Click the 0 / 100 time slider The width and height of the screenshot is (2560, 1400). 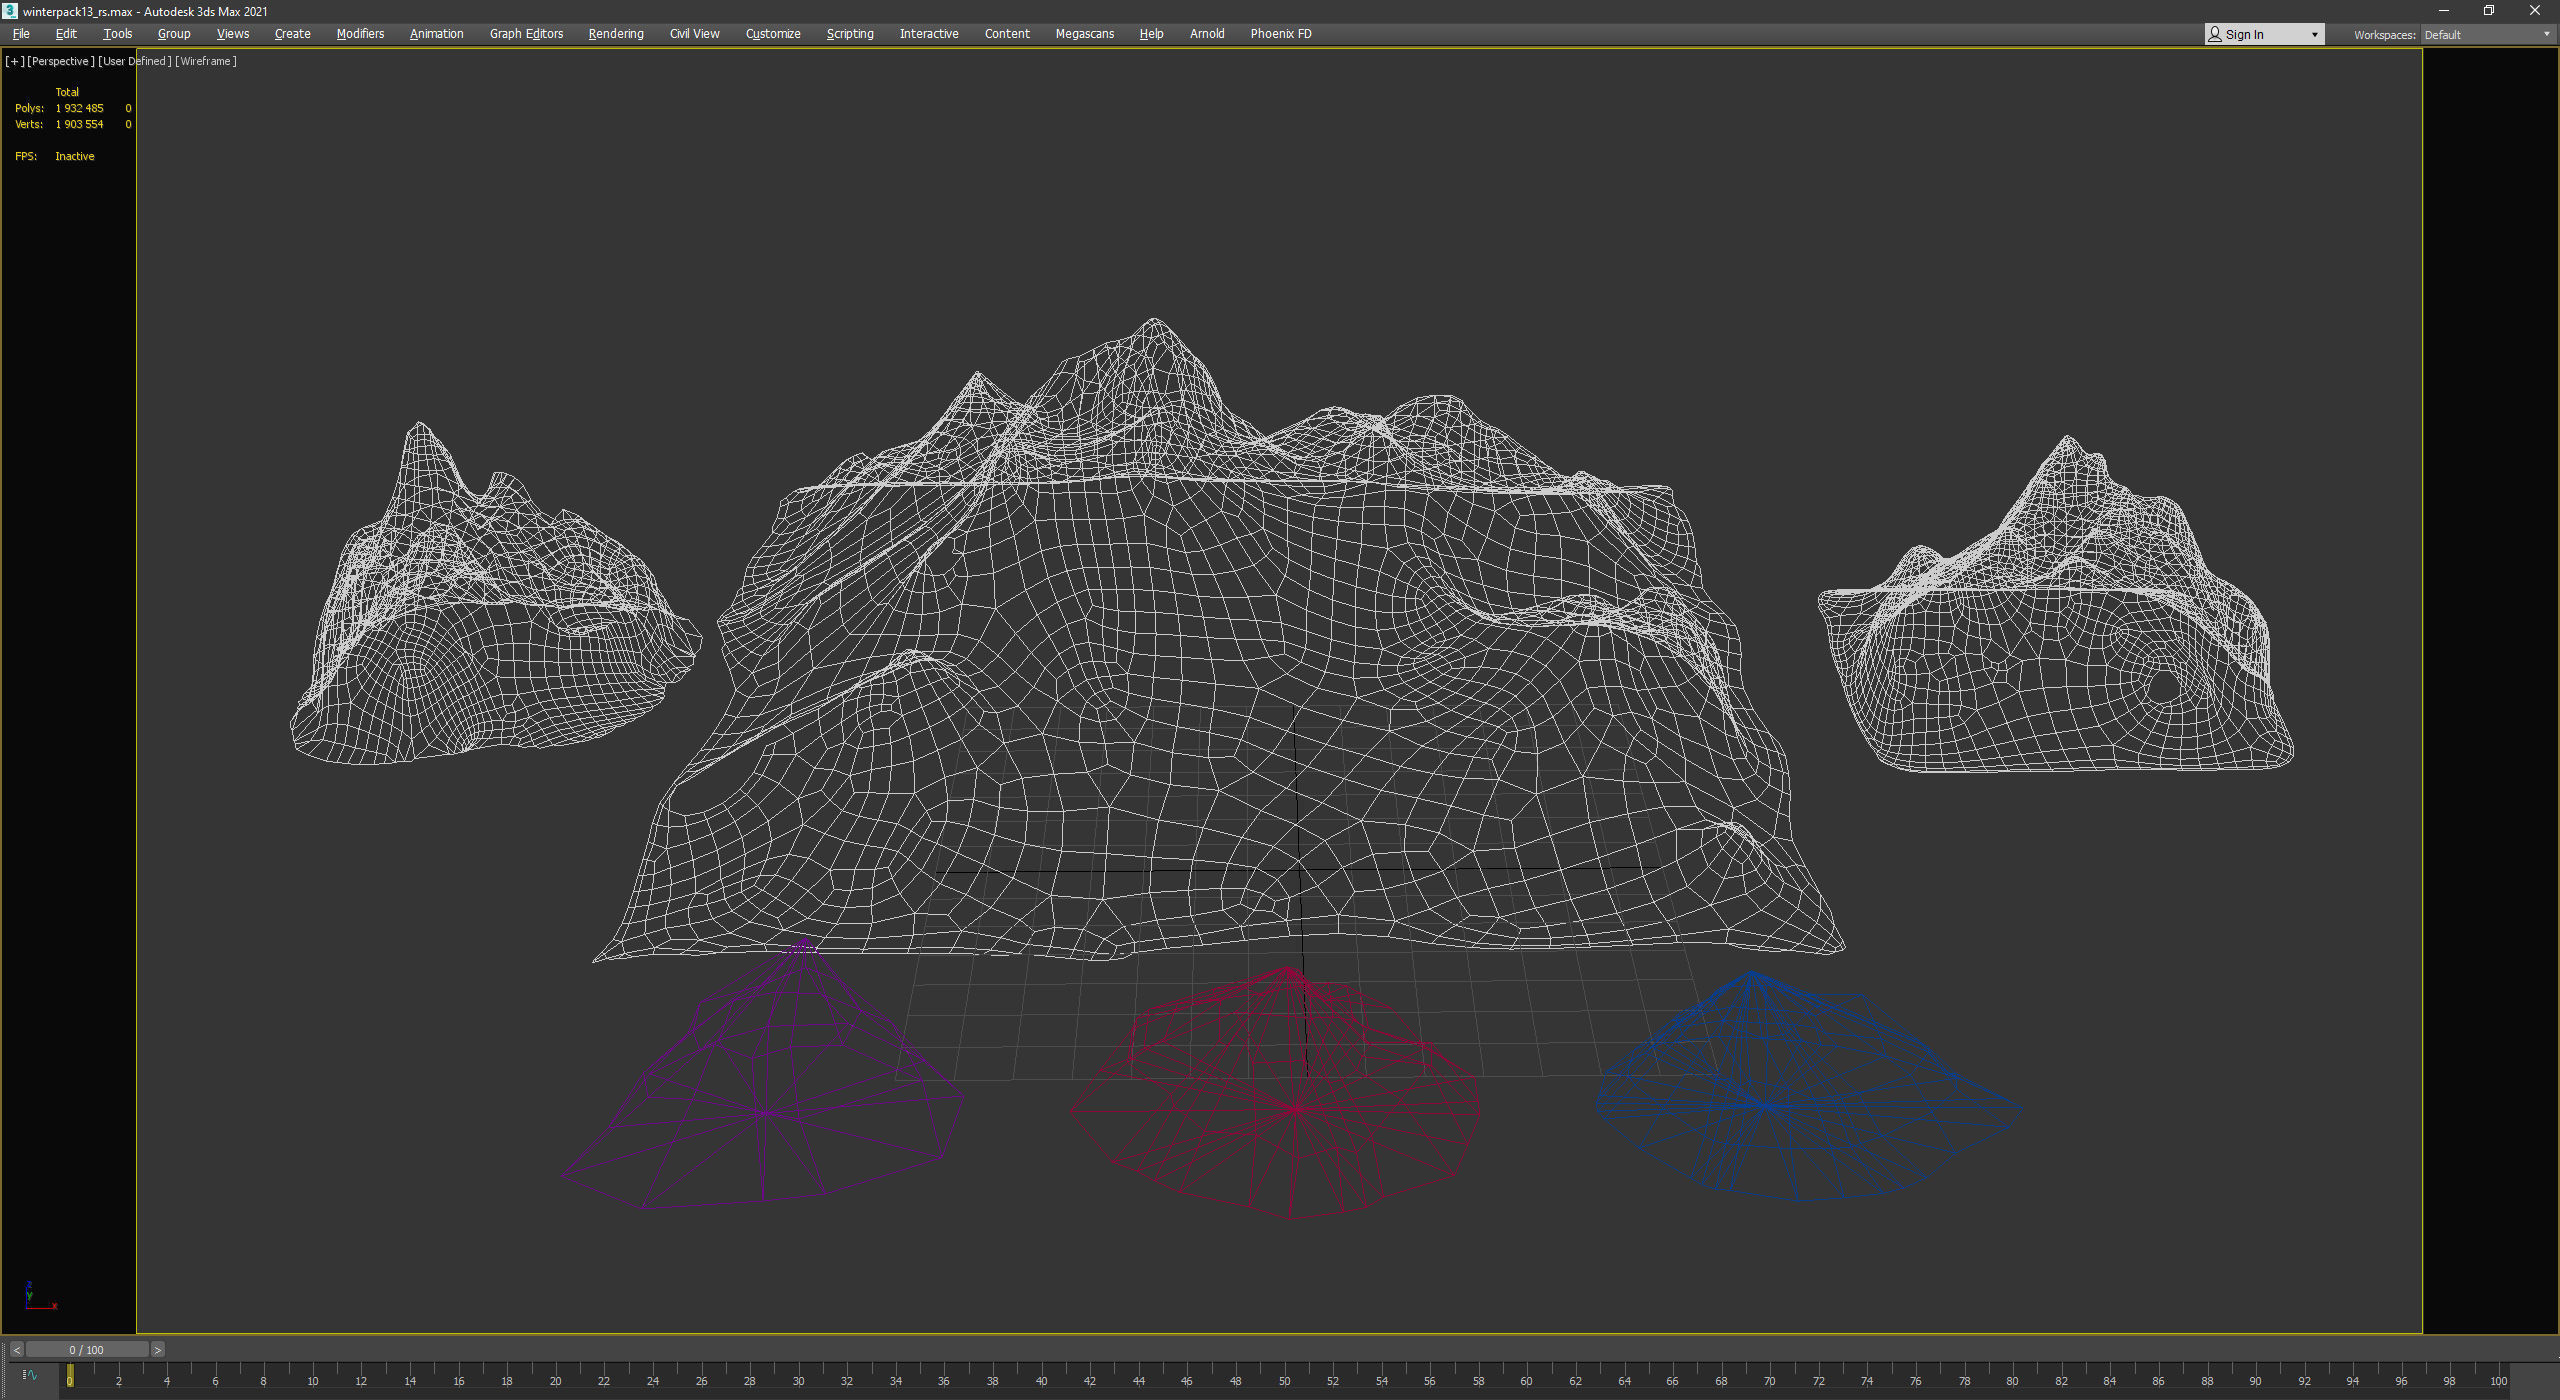(86, 1350)
